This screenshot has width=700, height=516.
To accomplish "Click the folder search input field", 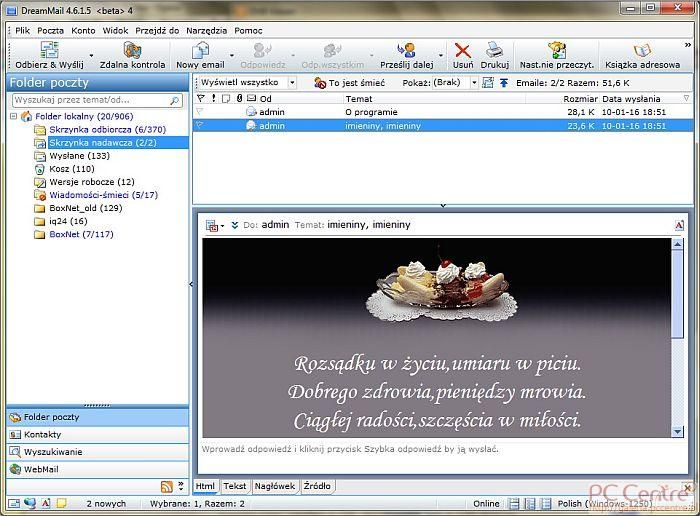I will point(90,101).
